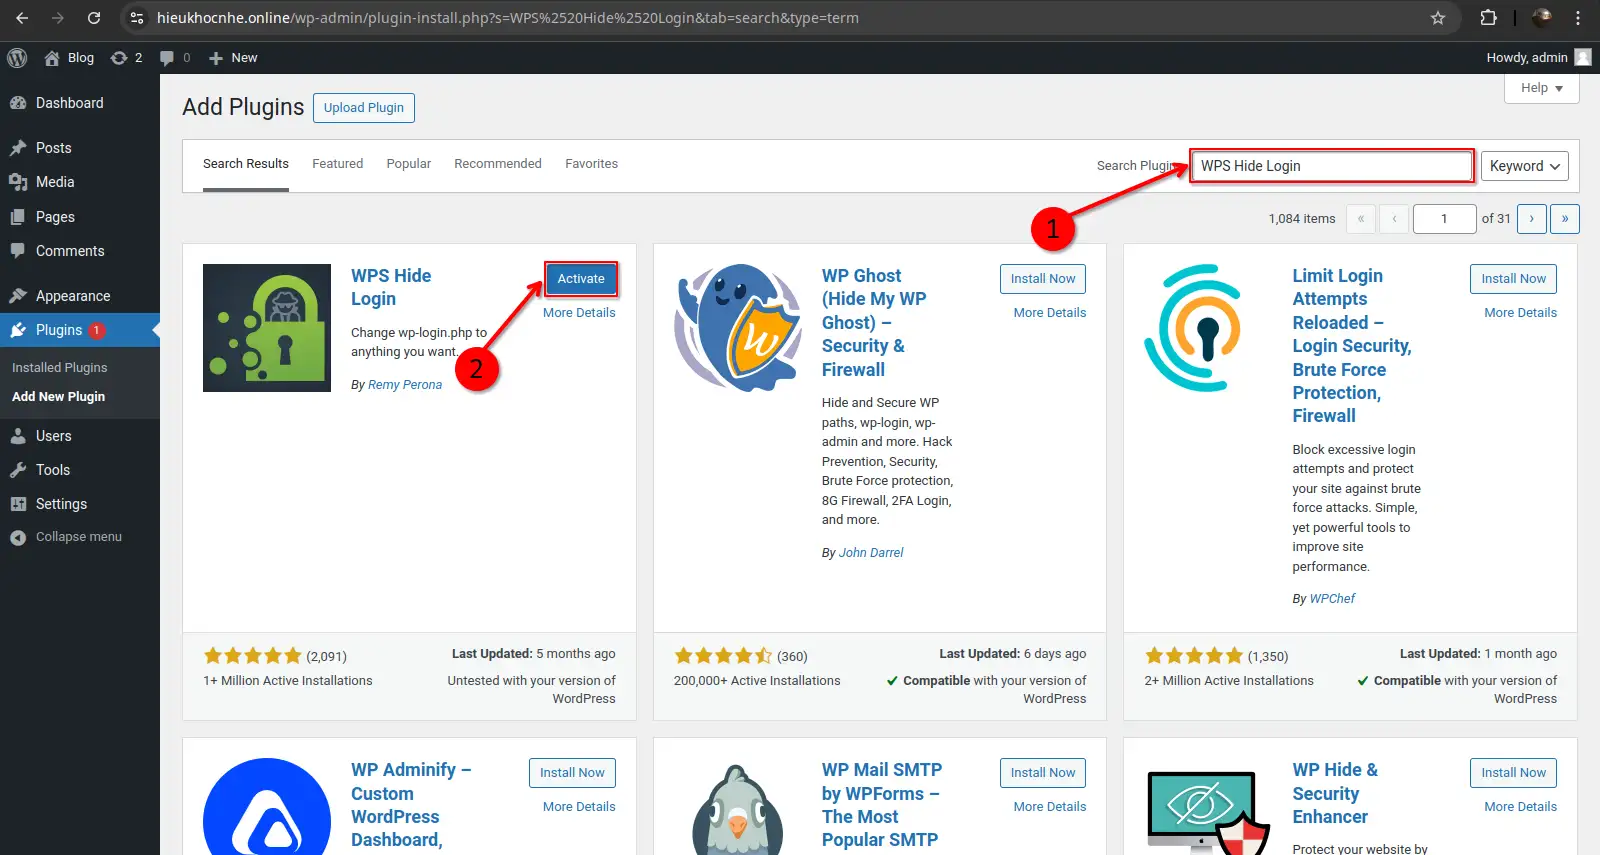
Task: Open Limit Login Attempts Reloaded title link
Action: coord(1352,345)
